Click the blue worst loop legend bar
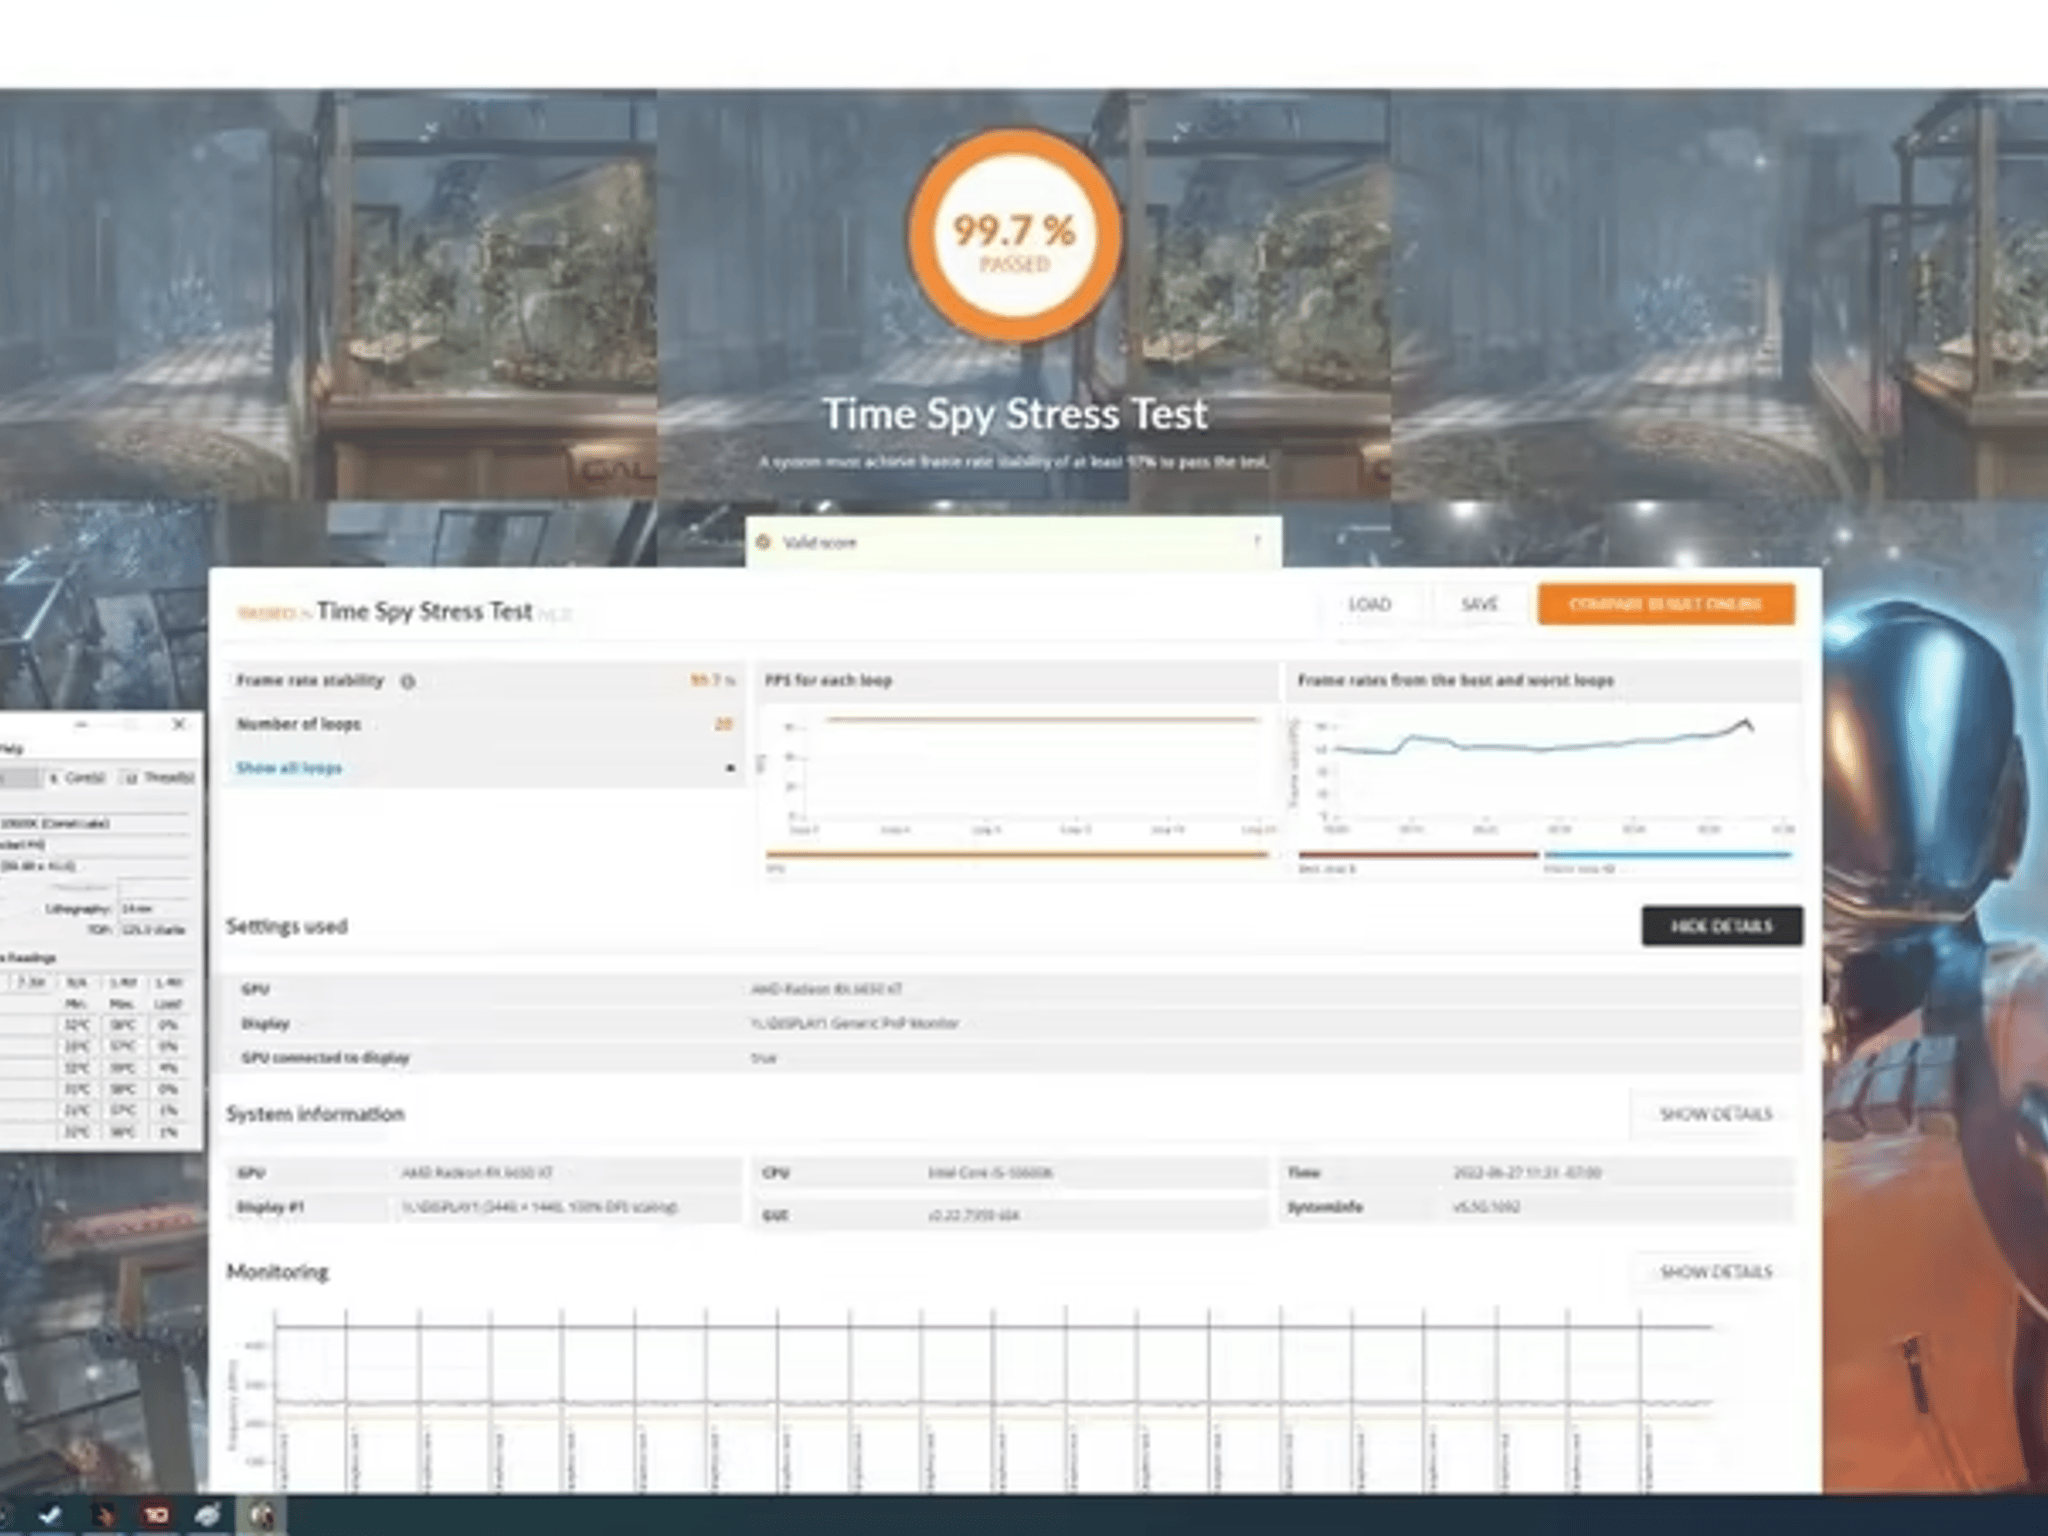2048x1536 pixels. click(1668, 855)
